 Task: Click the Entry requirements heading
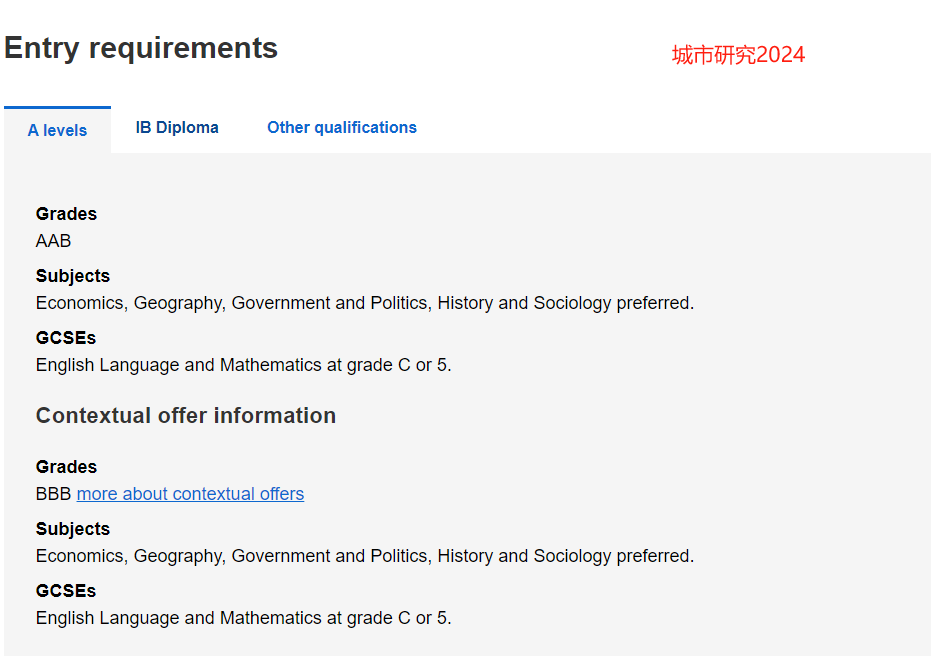[x=141, y=48]
